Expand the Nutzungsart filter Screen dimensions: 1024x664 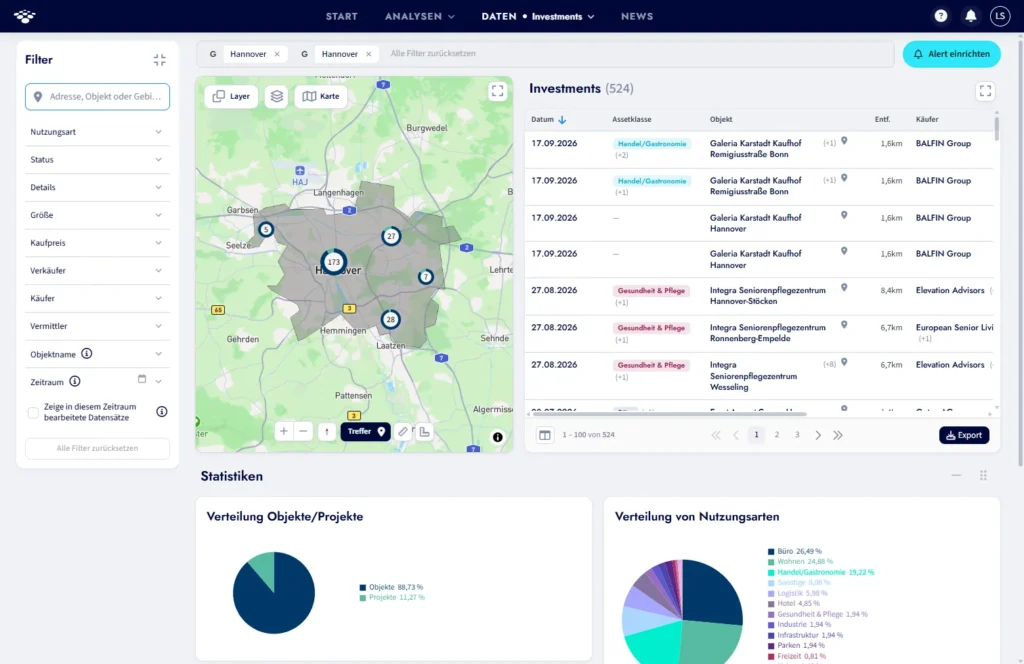click(x=97, y=132)
